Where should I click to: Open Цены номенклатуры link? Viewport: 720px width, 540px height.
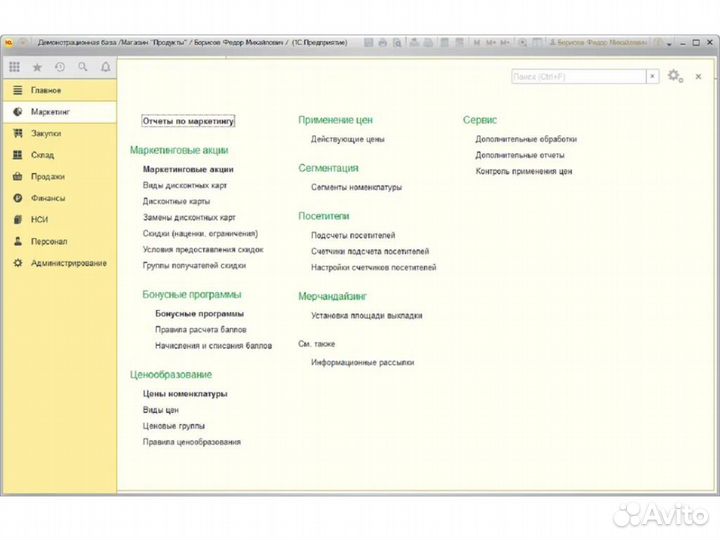185,393
